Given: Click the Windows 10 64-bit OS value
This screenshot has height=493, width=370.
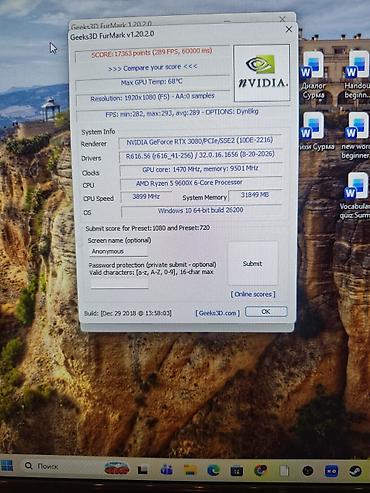Looking at the screenshot, I should click(x=201, y=211).
